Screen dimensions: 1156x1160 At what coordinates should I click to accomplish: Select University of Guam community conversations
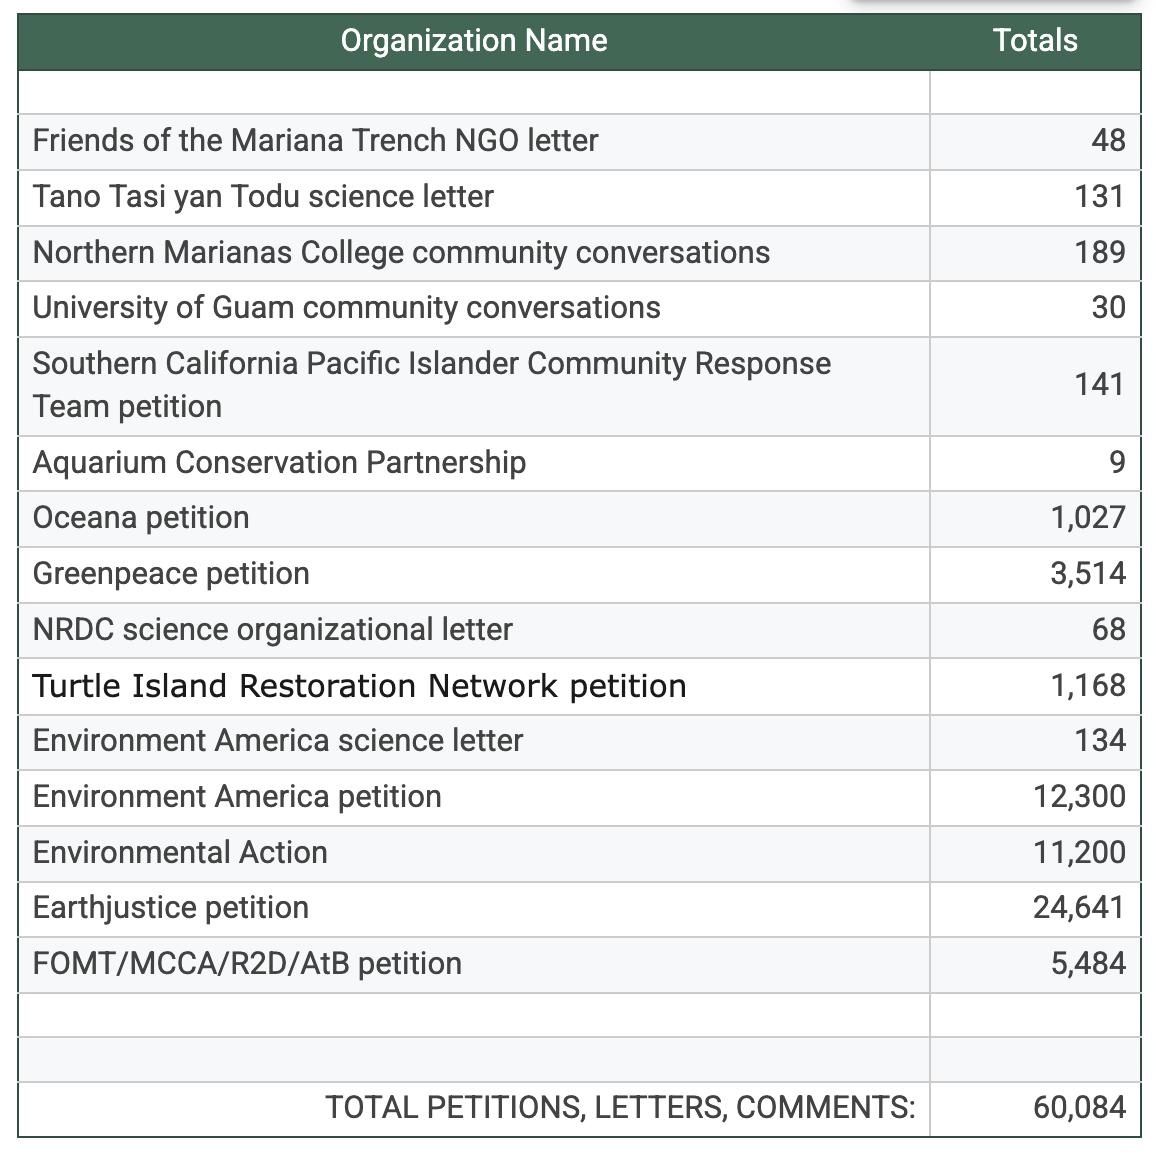[346, 308]
